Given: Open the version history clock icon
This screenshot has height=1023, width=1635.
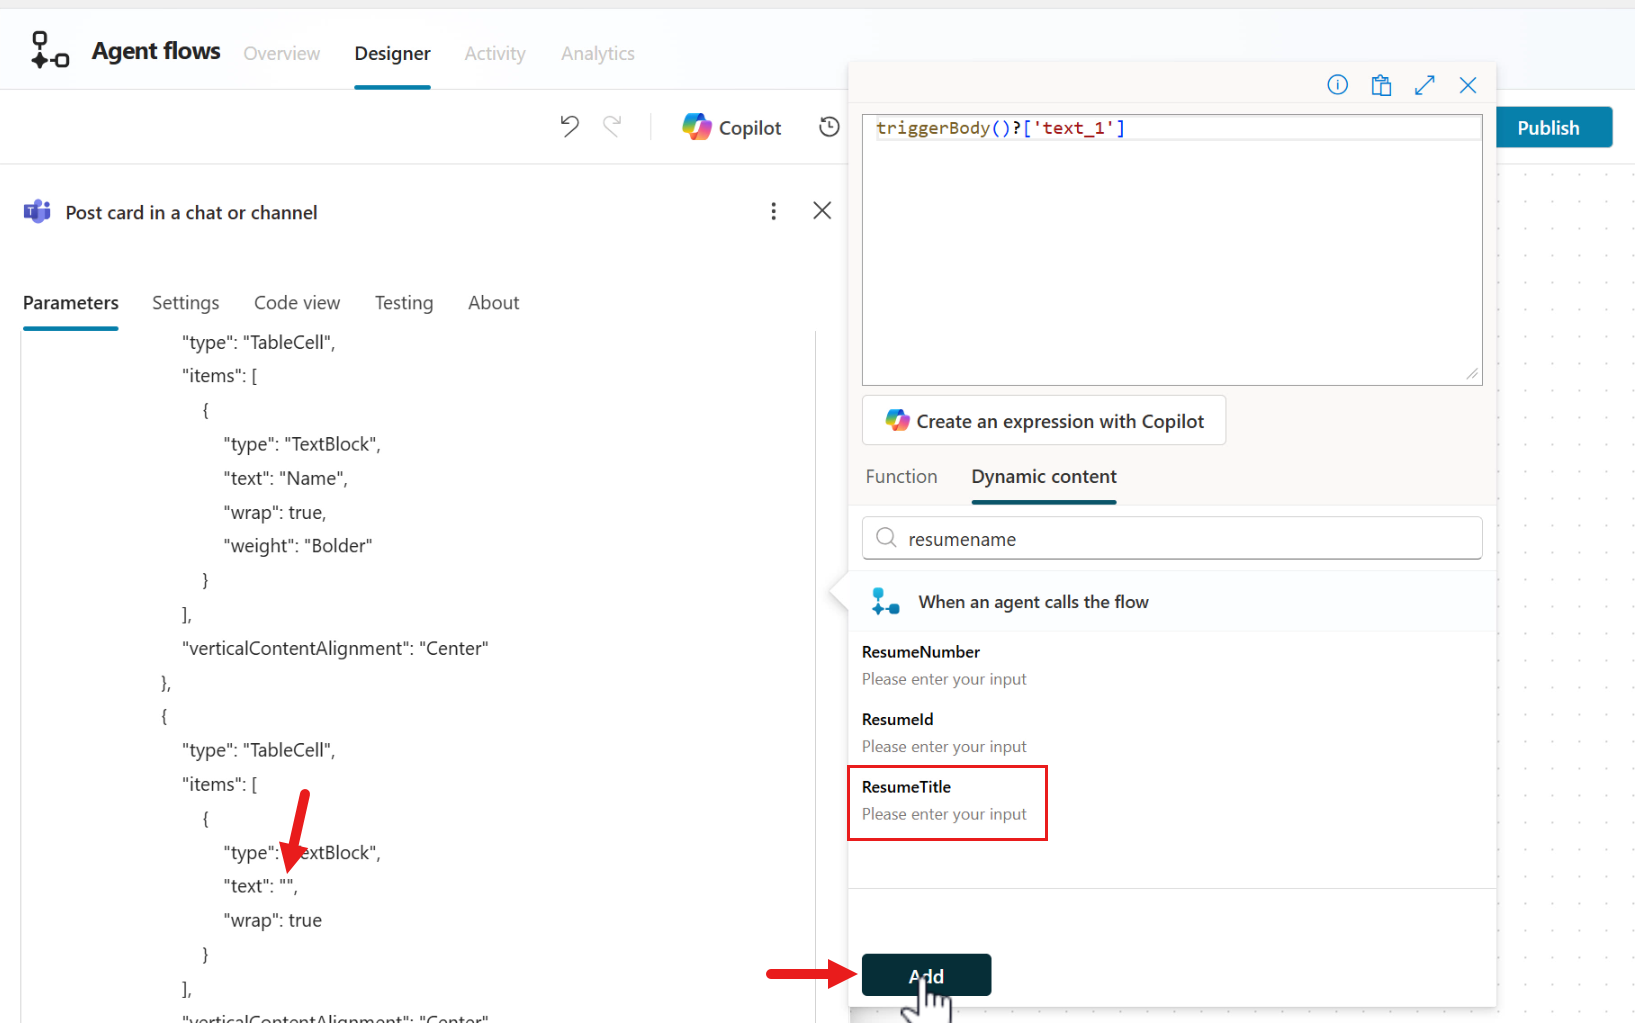Looking at the screenshot, I should (829, 127).
